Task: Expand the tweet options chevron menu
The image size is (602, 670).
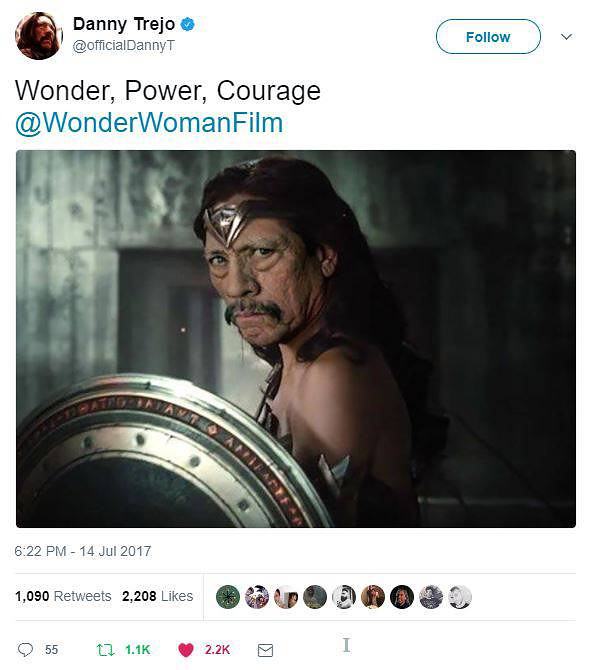Action: 566,37
